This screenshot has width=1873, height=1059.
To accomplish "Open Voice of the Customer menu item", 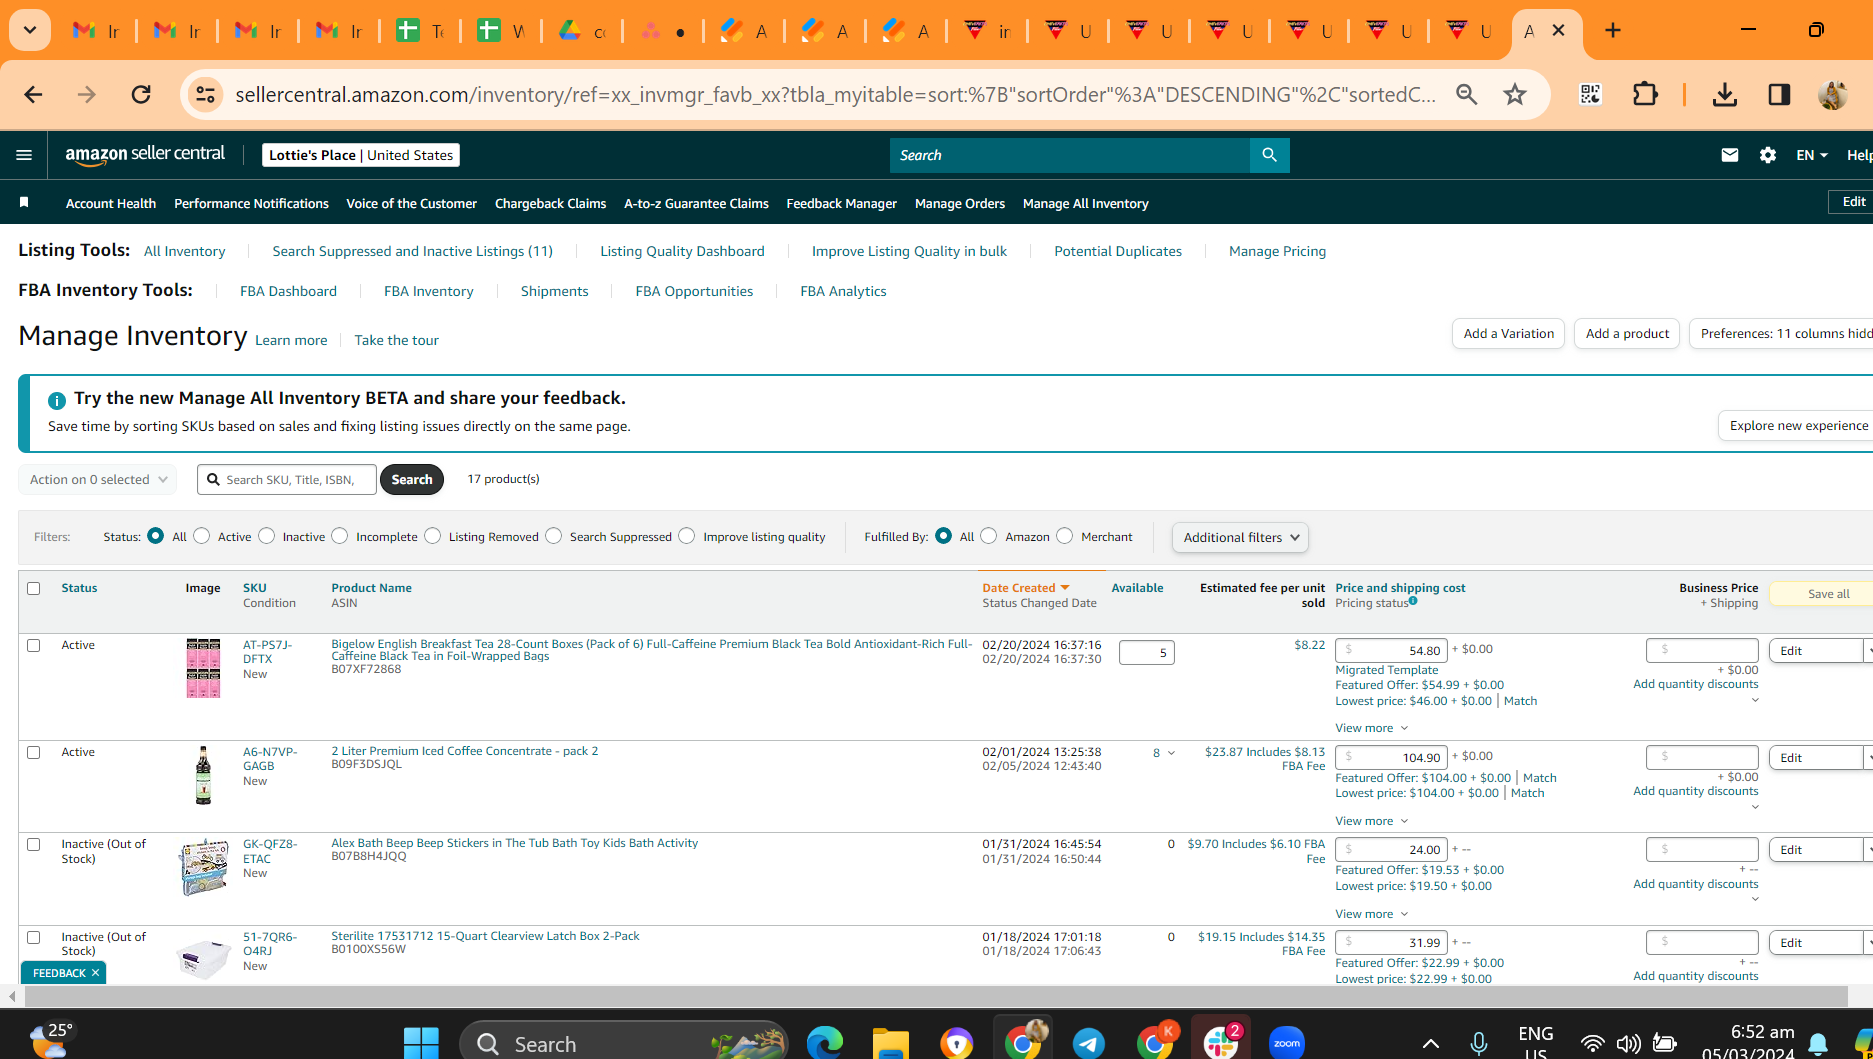I will point(411,203).
